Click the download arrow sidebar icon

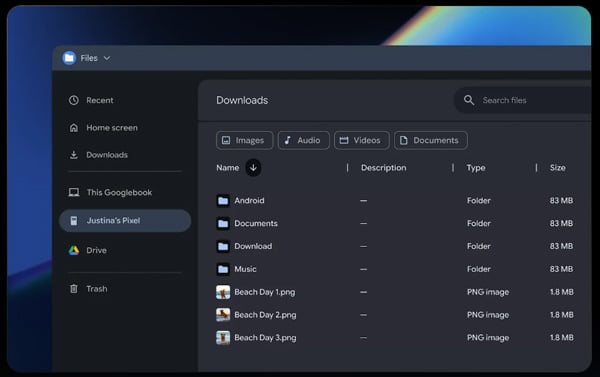tap(74, 155)
